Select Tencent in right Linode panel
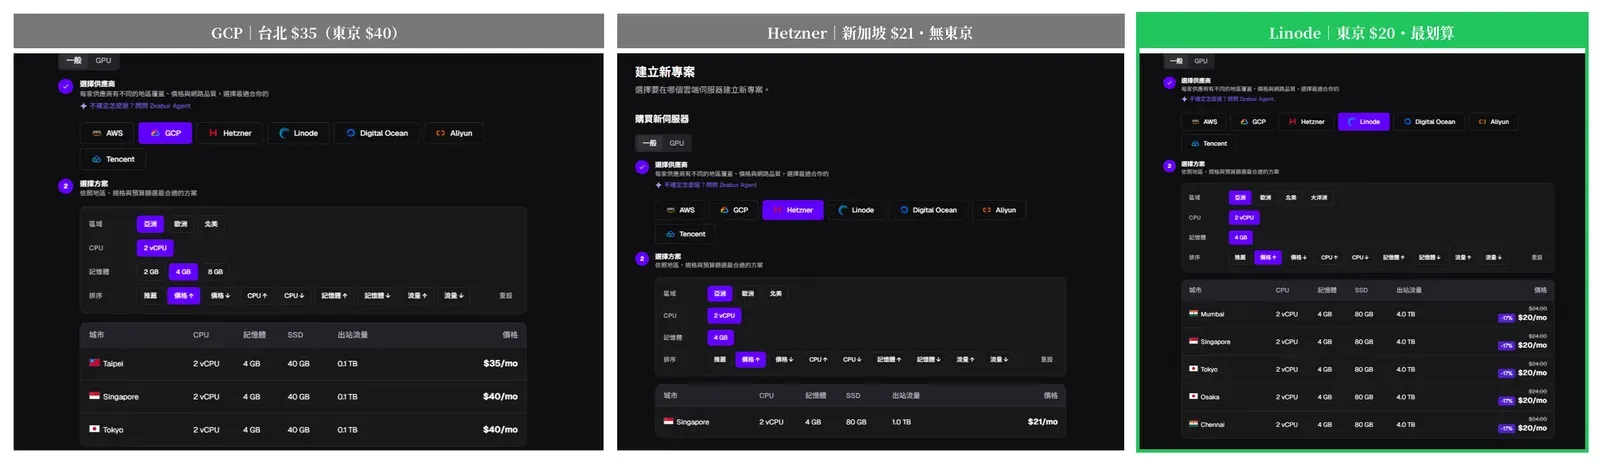 [1209, 144]
